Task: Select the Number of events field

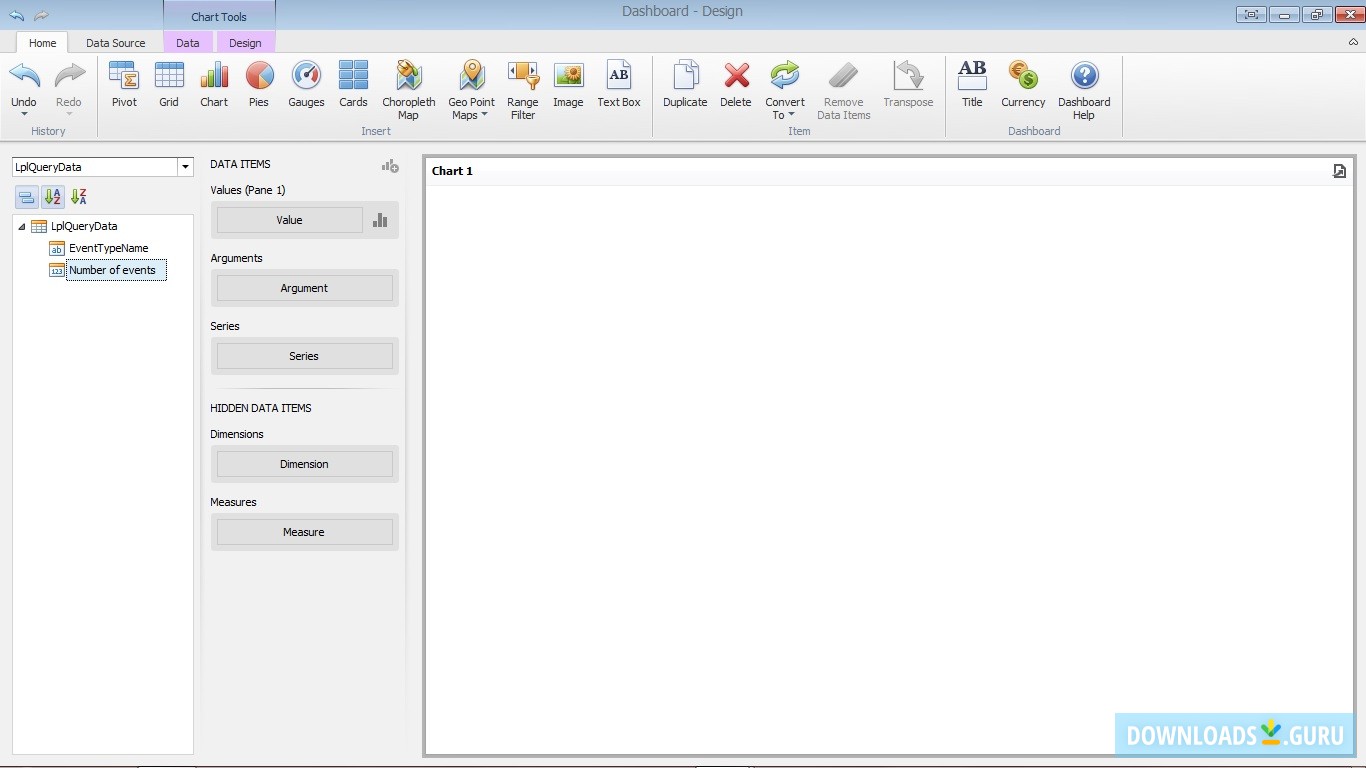Action: click(112, 270)
